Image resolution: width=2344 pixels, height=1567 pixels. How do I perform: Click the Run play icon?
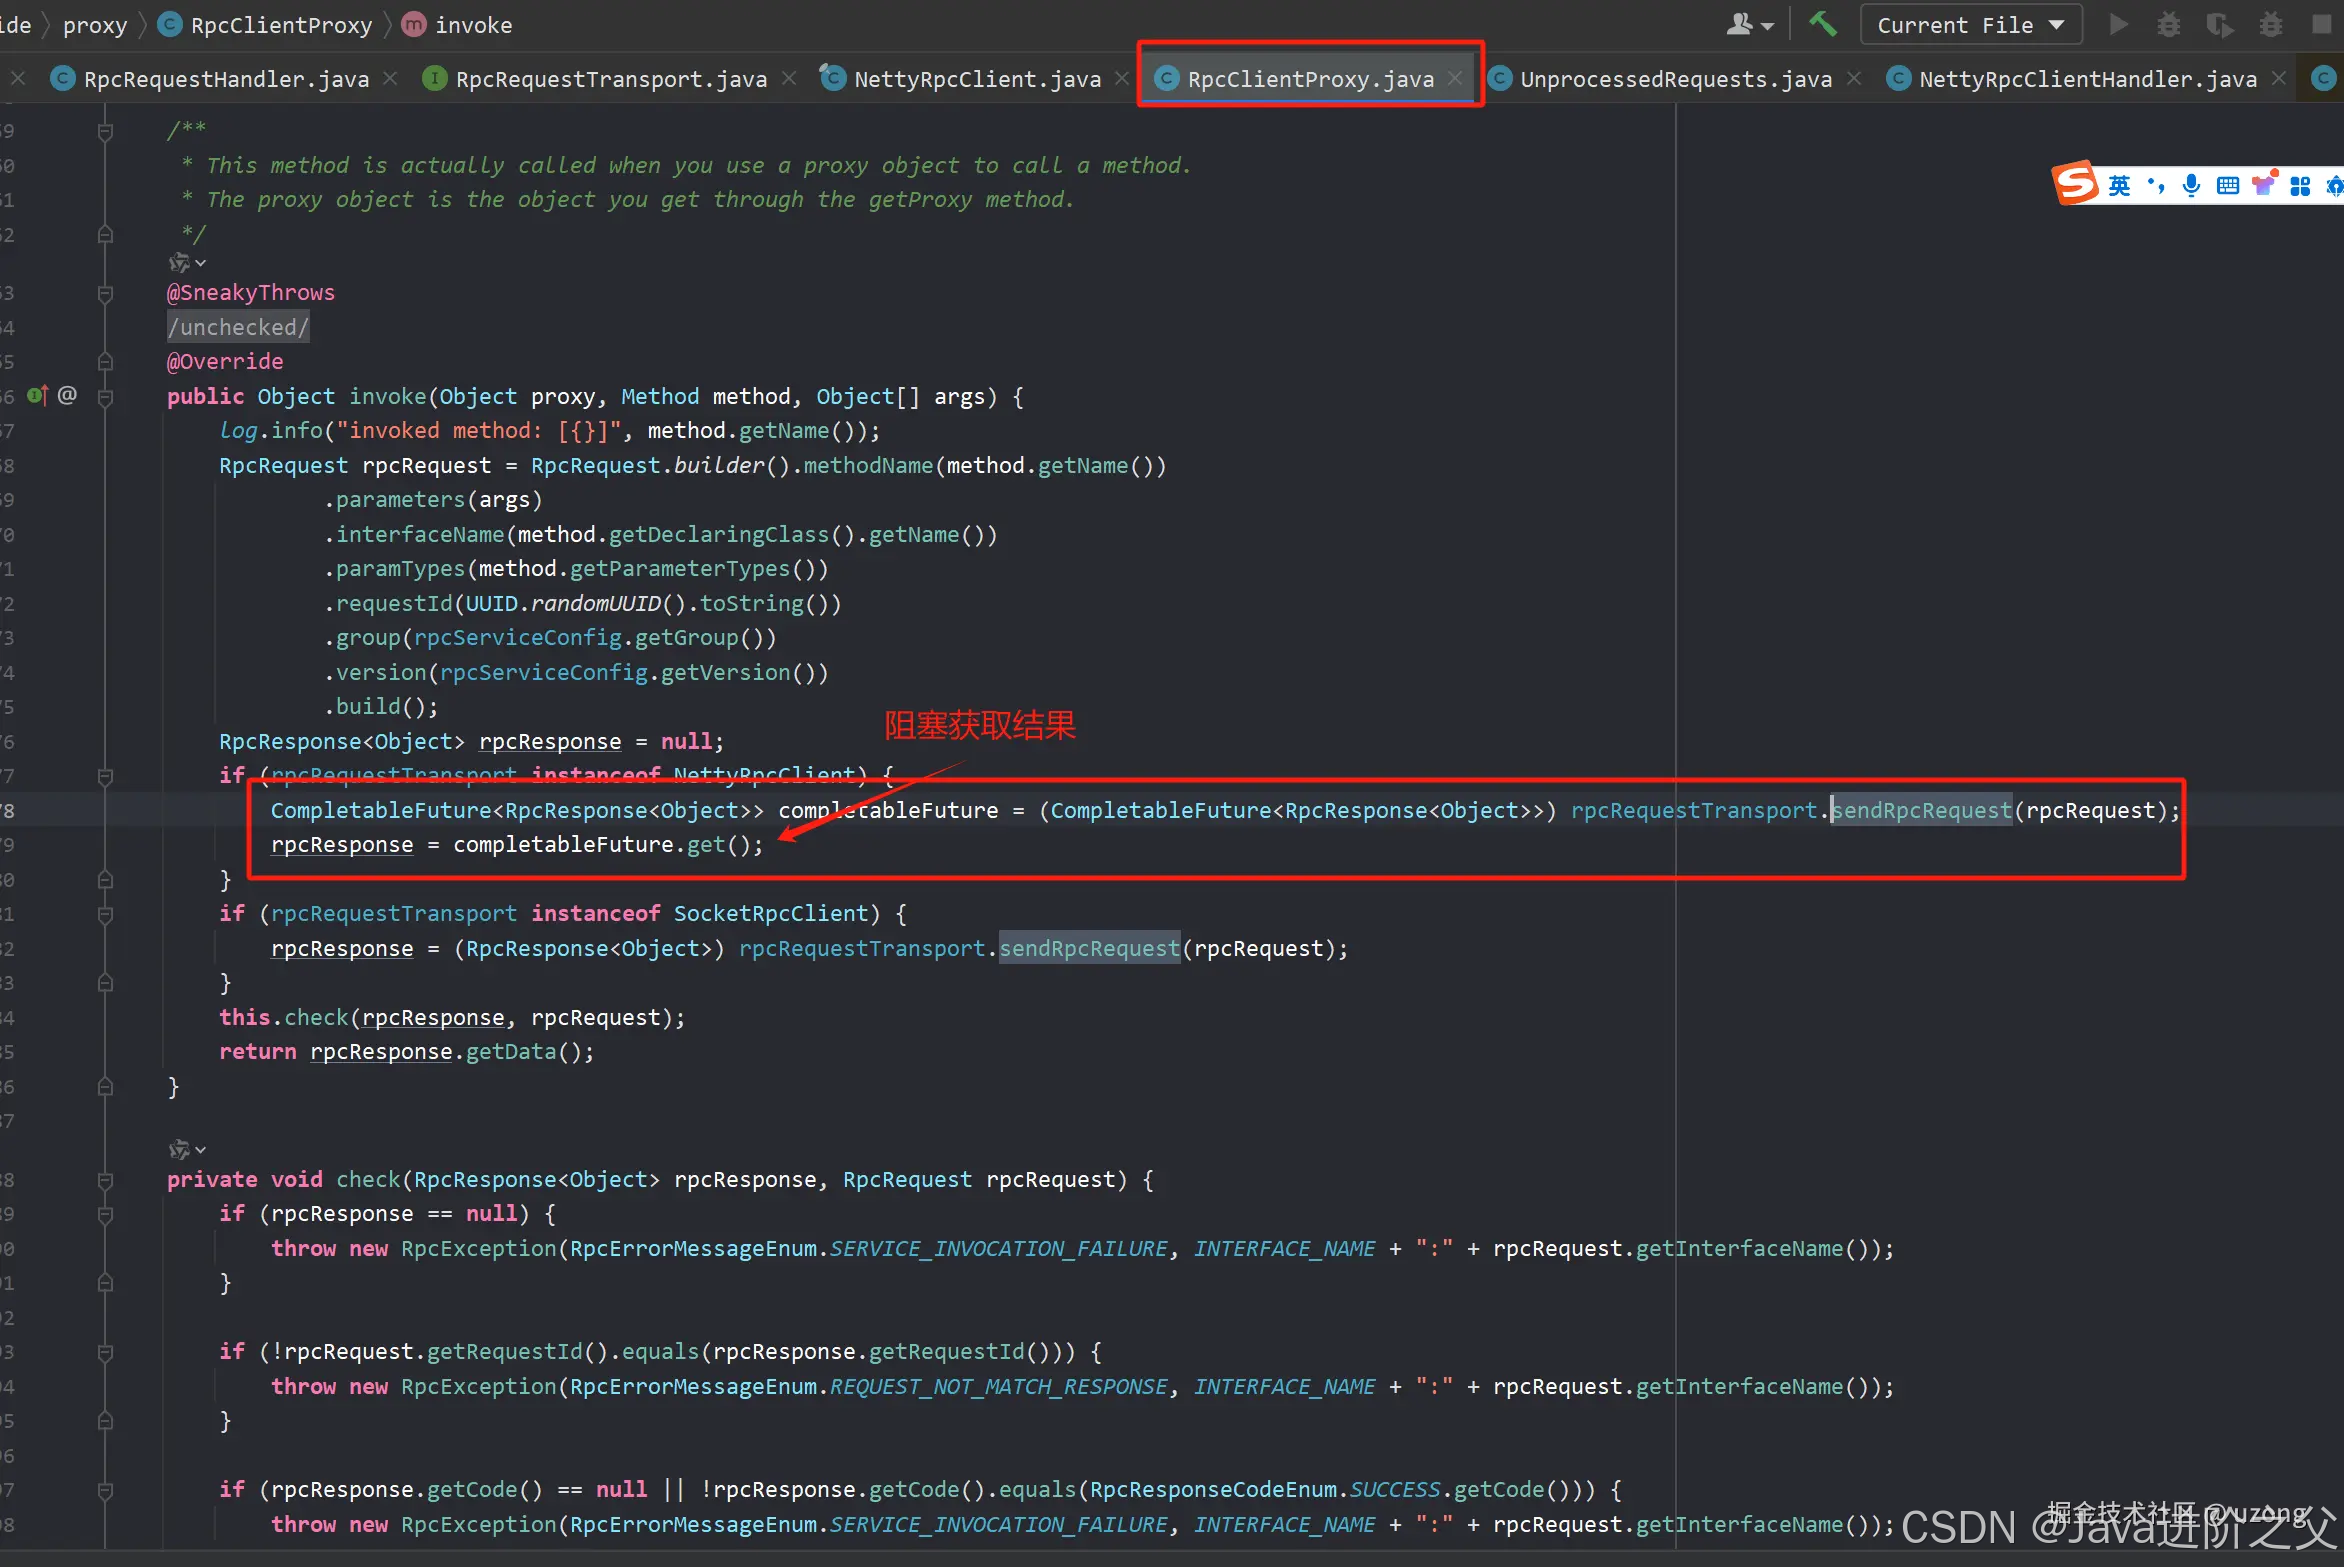click(x=2117, y=24)
